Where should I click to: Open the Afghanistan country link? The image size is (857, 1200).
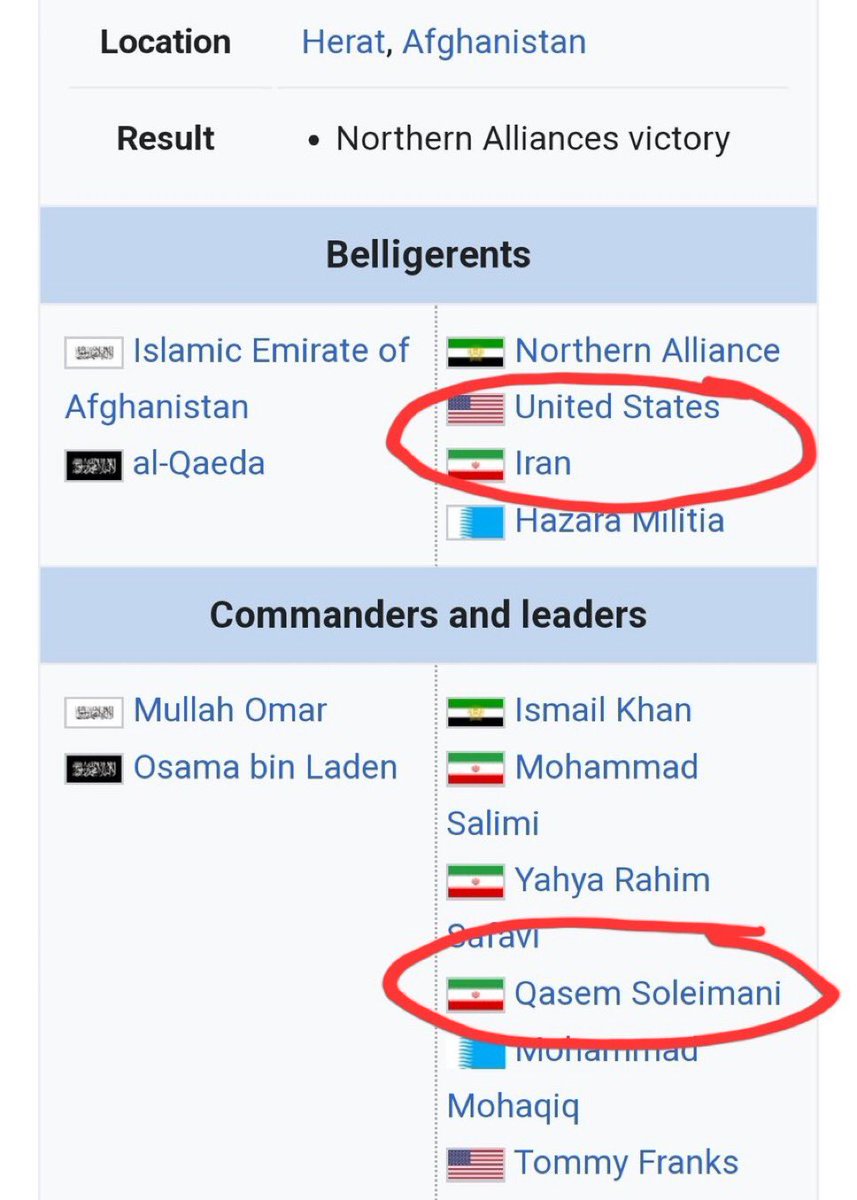pos(494,42)
